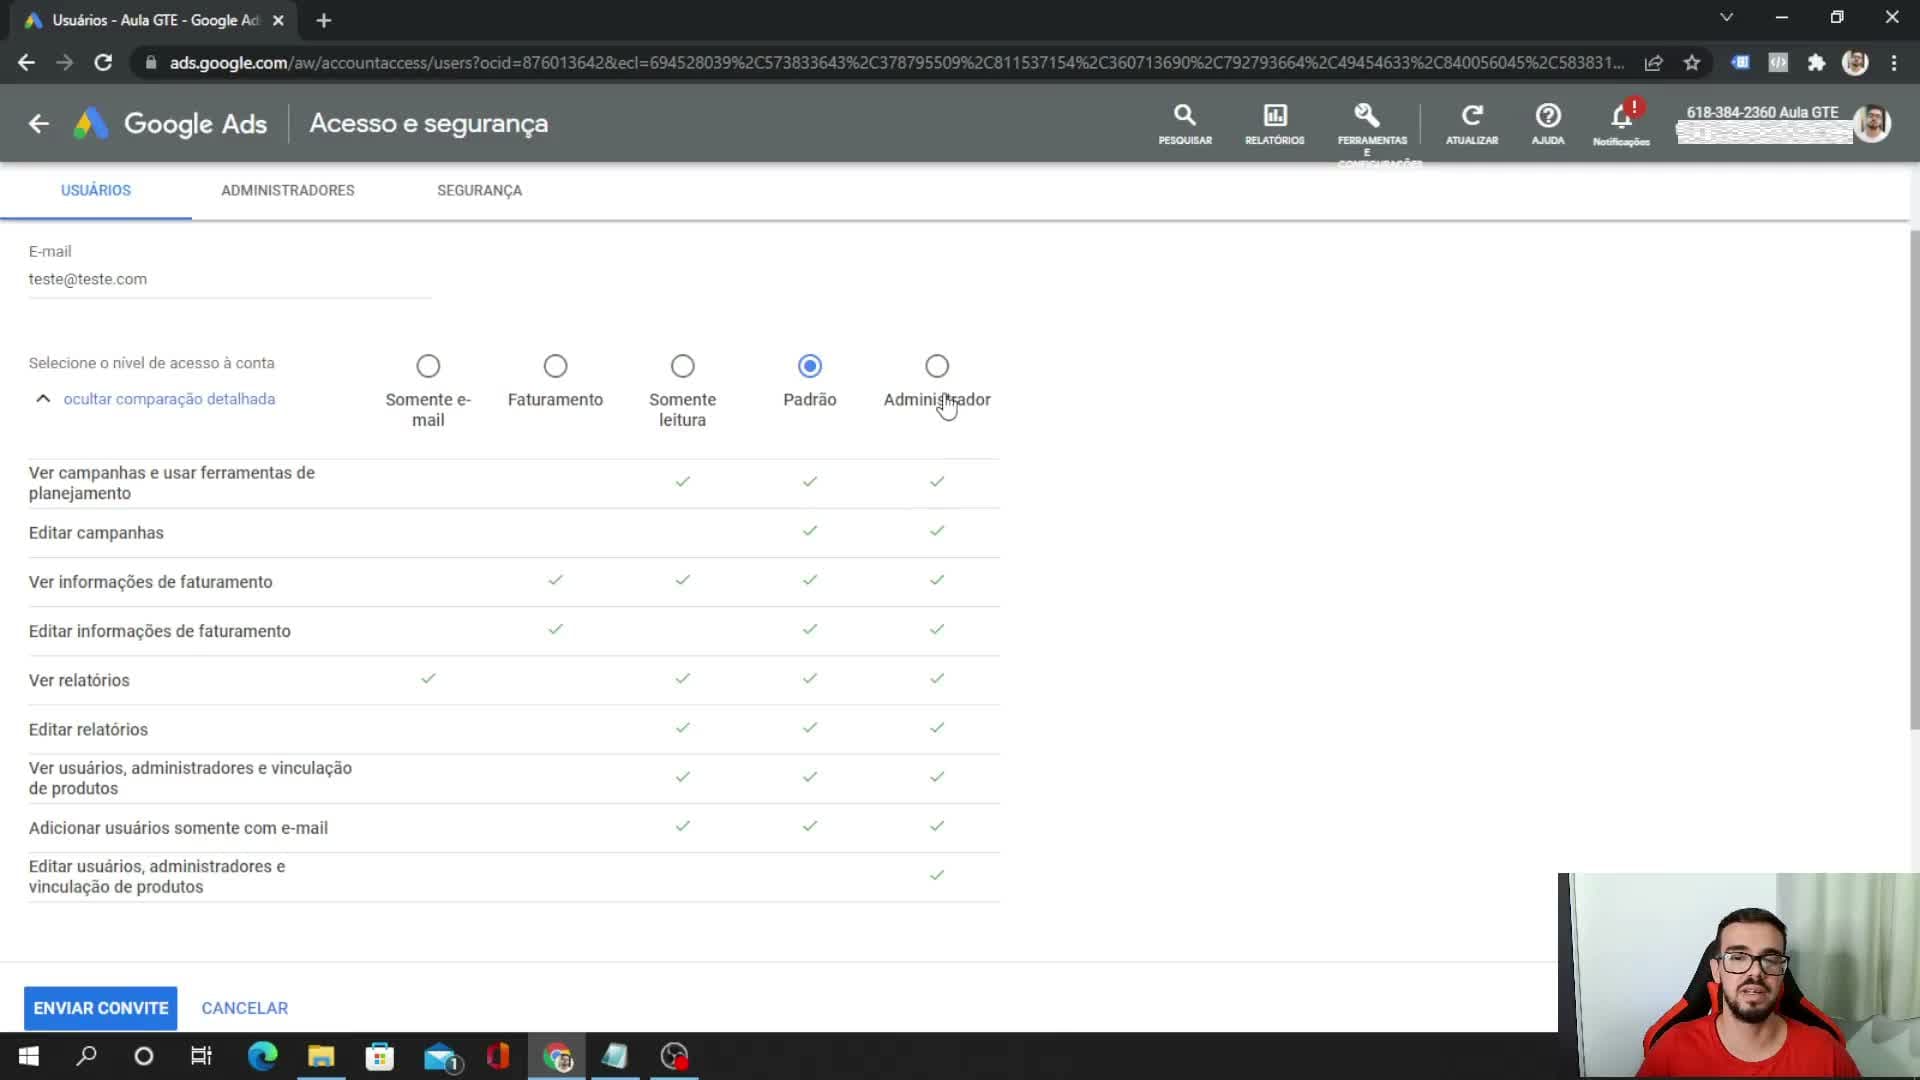The height and width of the screenshot is (1080, 1920).
Task: Select the Administrador access level
Action: [x=937, y=366]
